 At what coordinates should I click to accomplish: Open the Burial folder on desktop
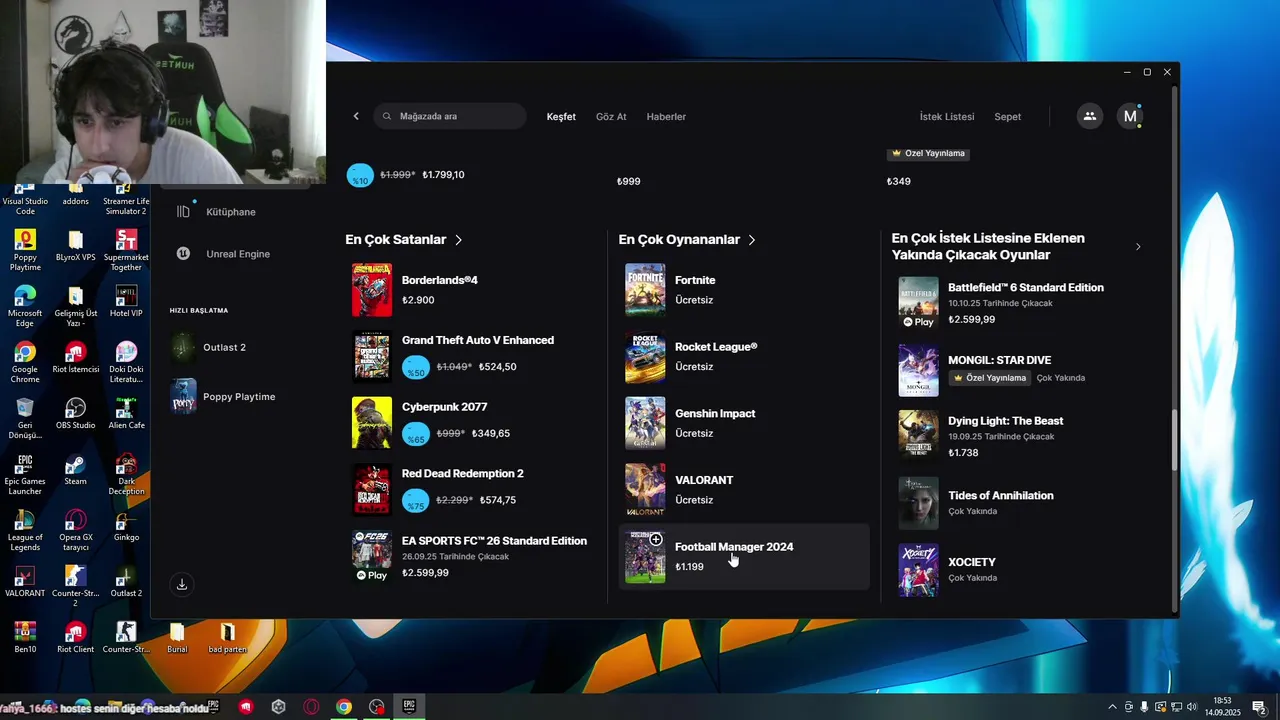177,638
